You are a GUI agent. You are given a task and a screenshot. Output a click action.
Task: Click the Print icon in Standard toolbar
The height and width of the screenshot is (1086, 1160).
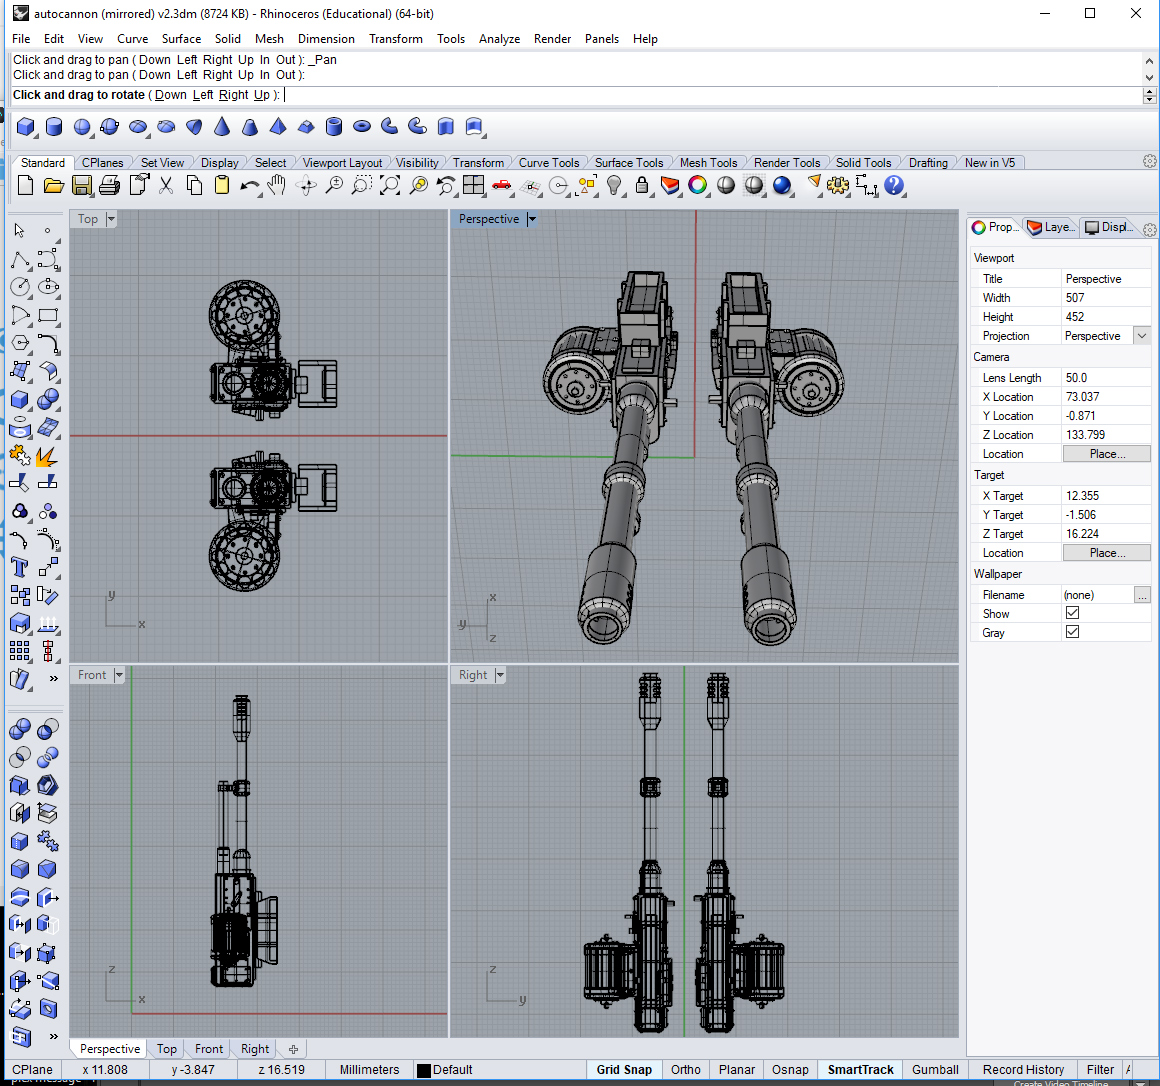[109, 186]
